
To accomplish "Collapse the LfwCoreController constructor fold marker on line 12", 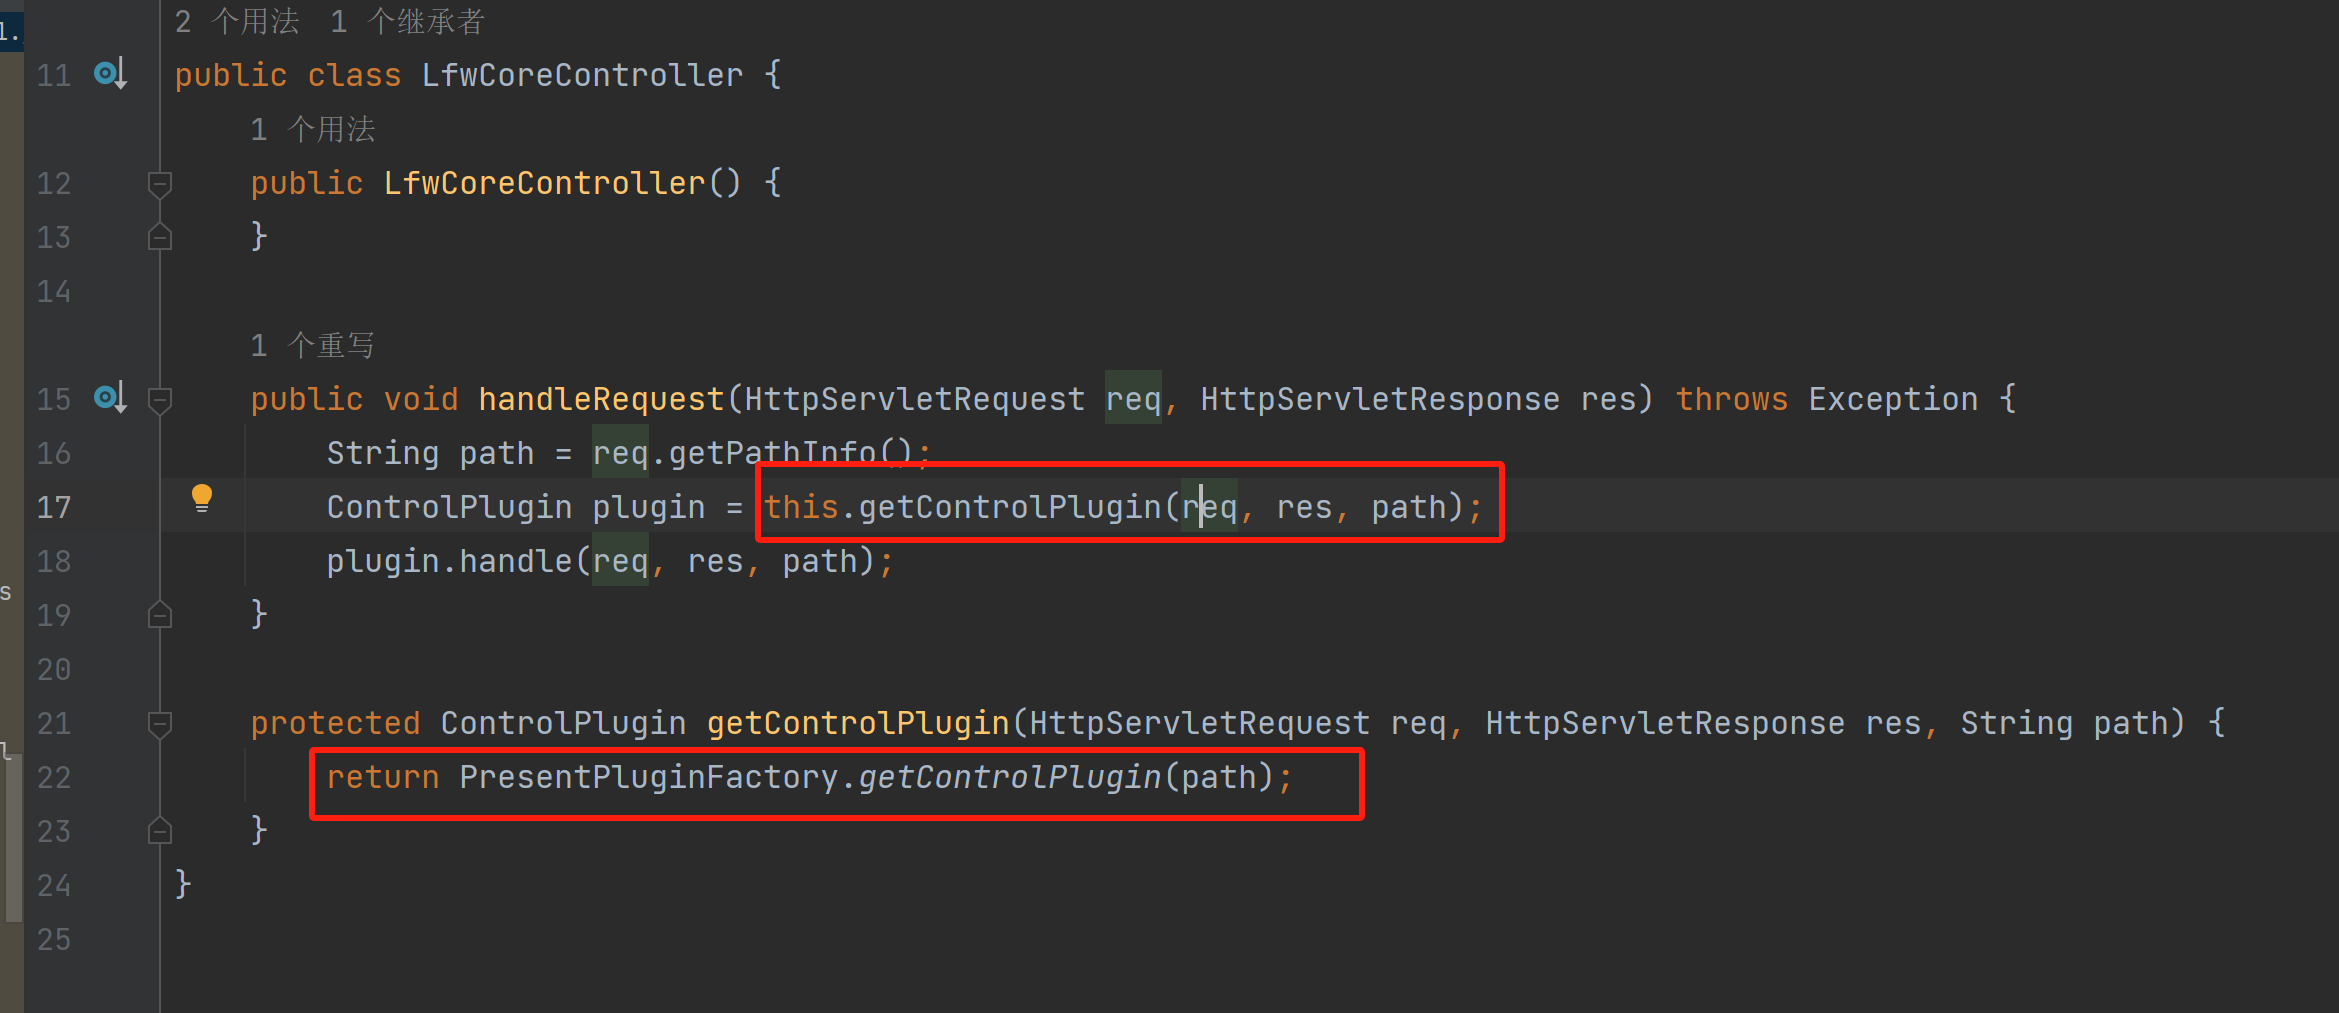I will [x=159, y=184].
